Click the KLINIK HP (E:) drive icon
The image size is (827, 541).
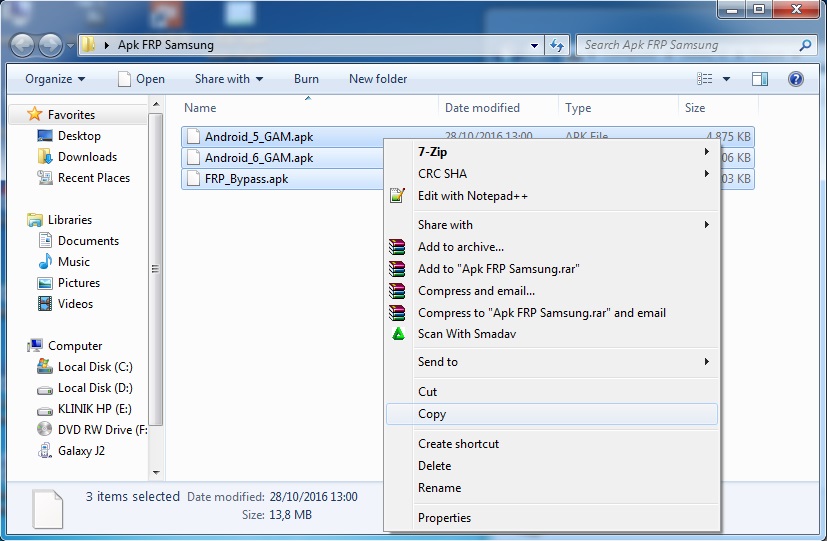point(45,410)
